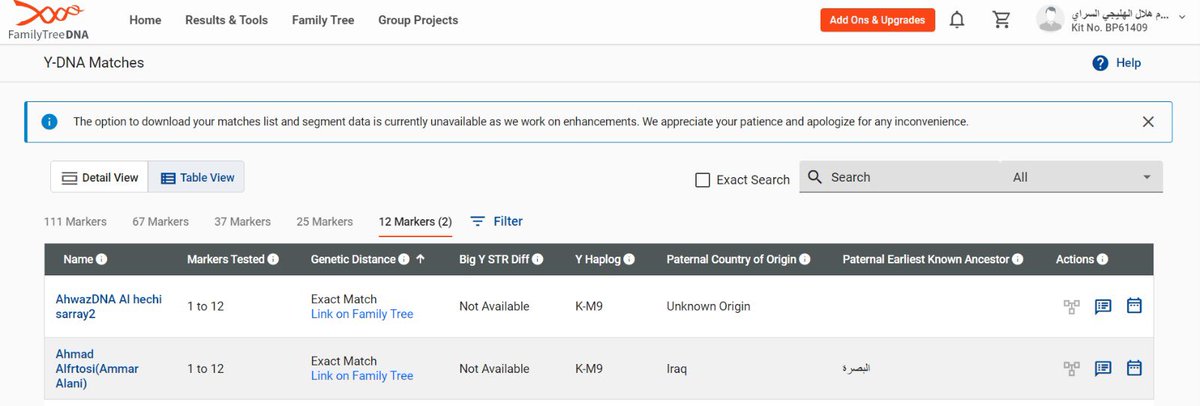
Task: Open the Results & Tools menu
Action: [x=226, y=20]
